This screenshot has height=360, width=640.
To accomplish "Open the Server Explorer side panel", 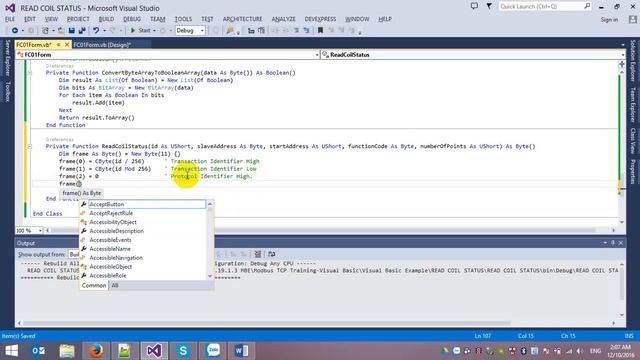I will point(7,58).
